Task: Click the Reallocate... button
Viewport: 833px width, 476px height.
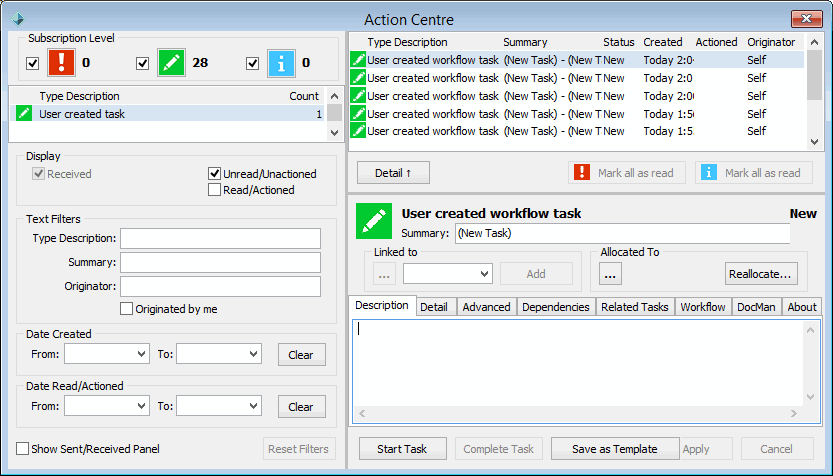Action: point(761,274)
